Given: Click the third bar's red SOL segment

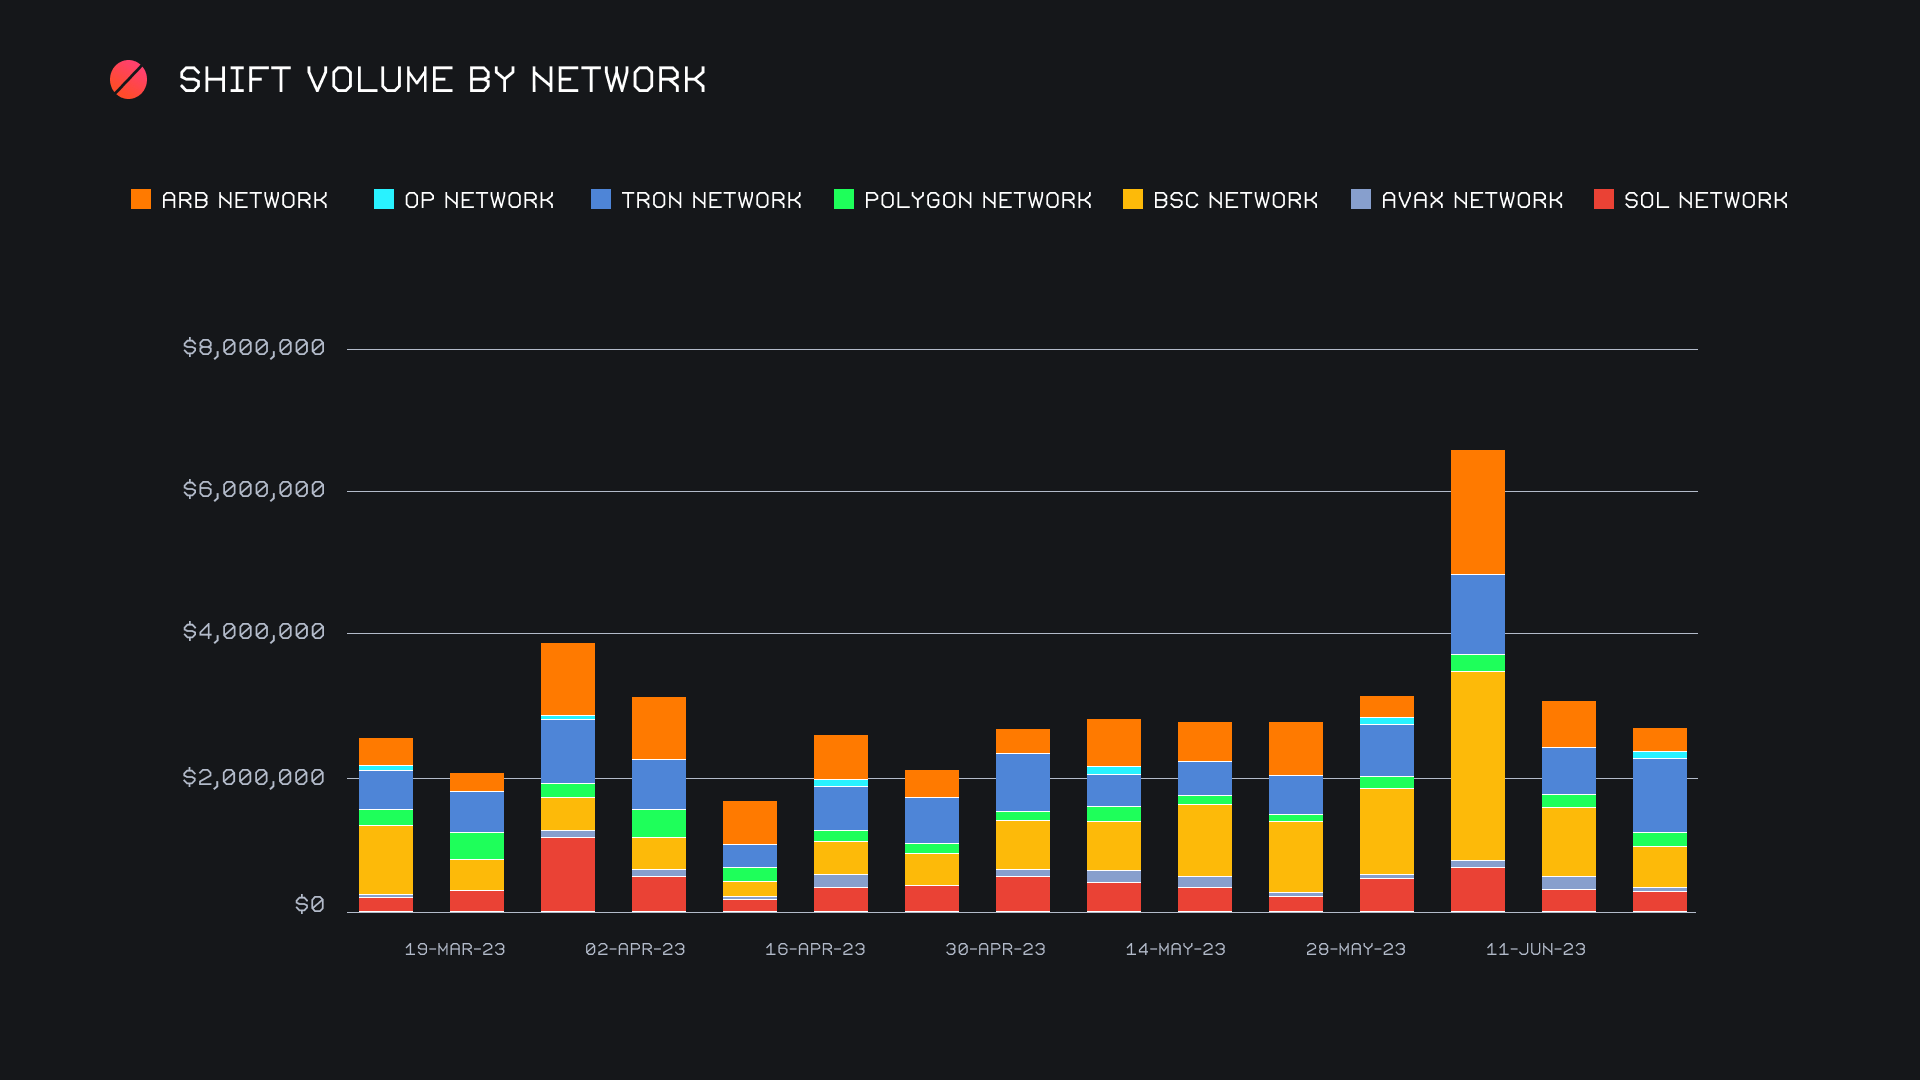Looking at the screenshot, I should tap(567, 874).
